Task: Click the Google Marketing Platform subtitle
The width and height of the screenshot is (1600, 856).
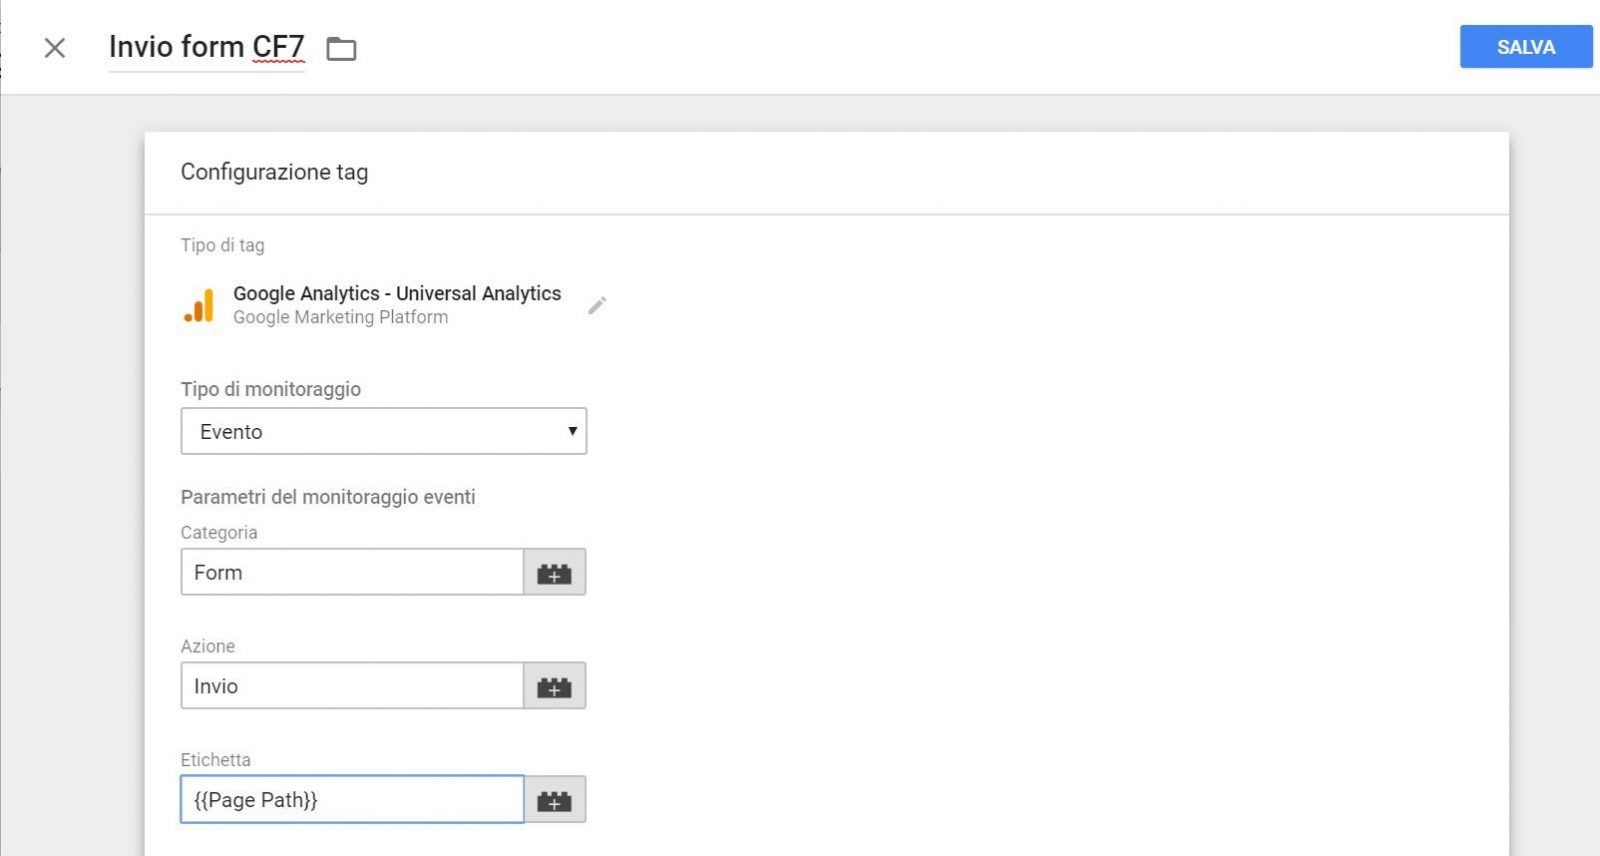Action: tap(340, 318)
